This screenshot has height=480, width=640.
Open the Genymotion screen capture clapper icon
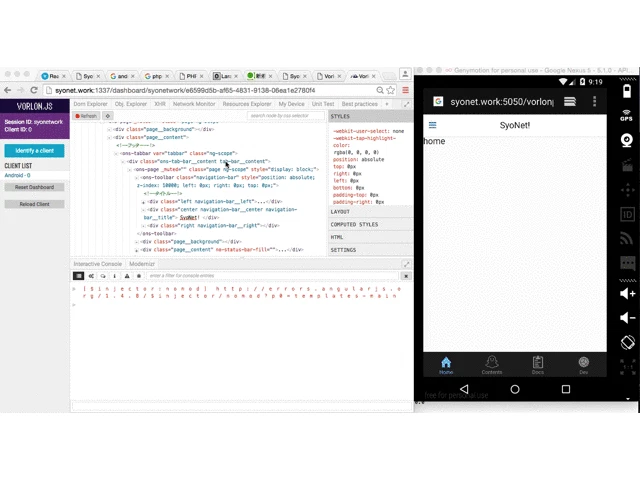coord(627,165)
